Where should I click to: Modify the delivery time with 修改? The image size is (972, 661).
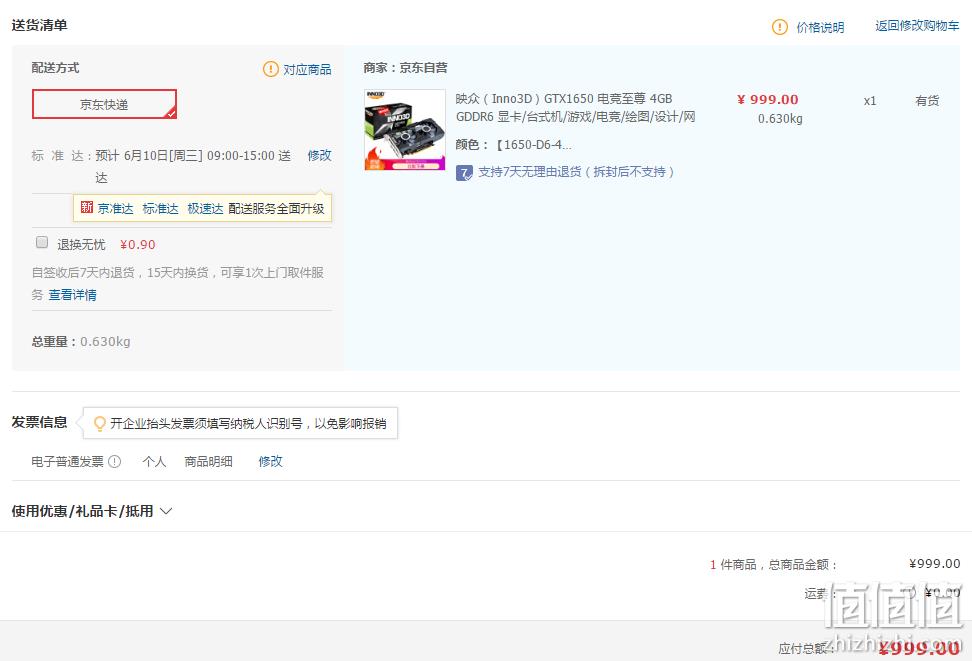click(x=319, y=155)
